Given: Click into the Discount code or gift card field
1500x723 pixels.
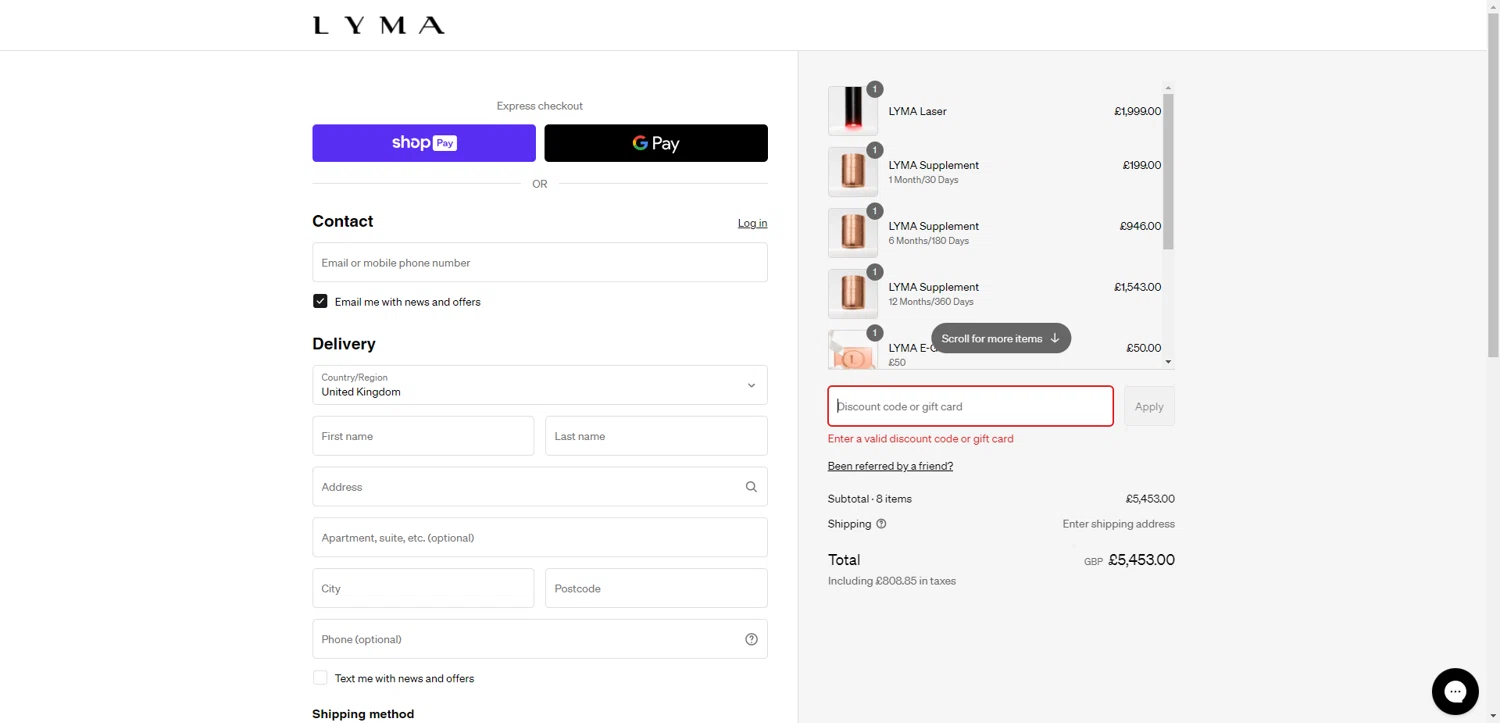Looking at the screenshot, I should [x=970, y=407].
